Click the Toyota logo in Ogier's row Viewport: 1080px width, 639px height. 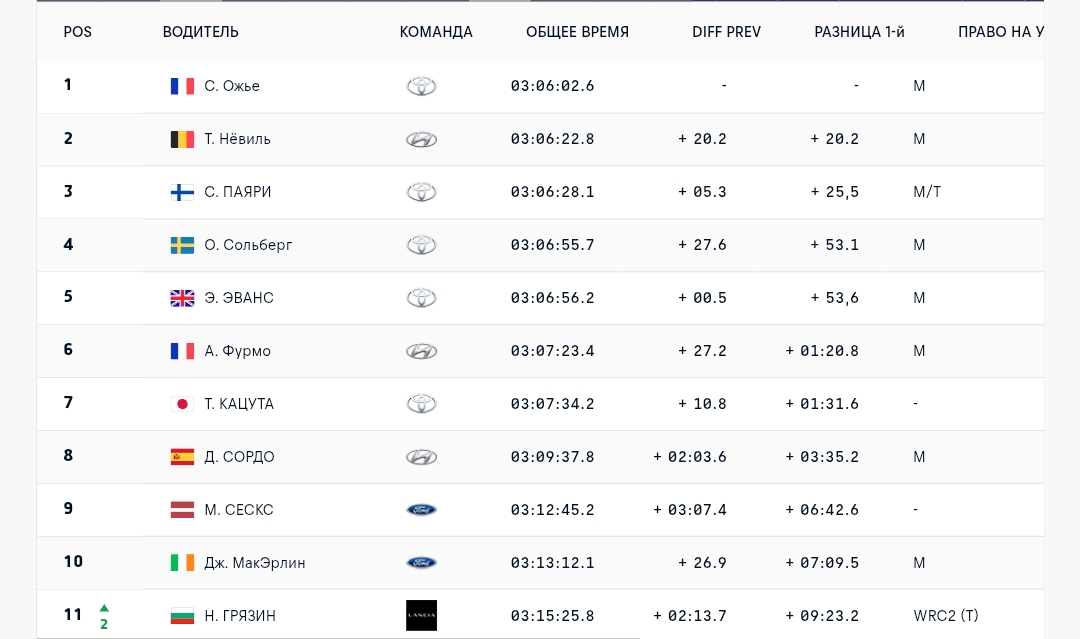tap(421, 86)
